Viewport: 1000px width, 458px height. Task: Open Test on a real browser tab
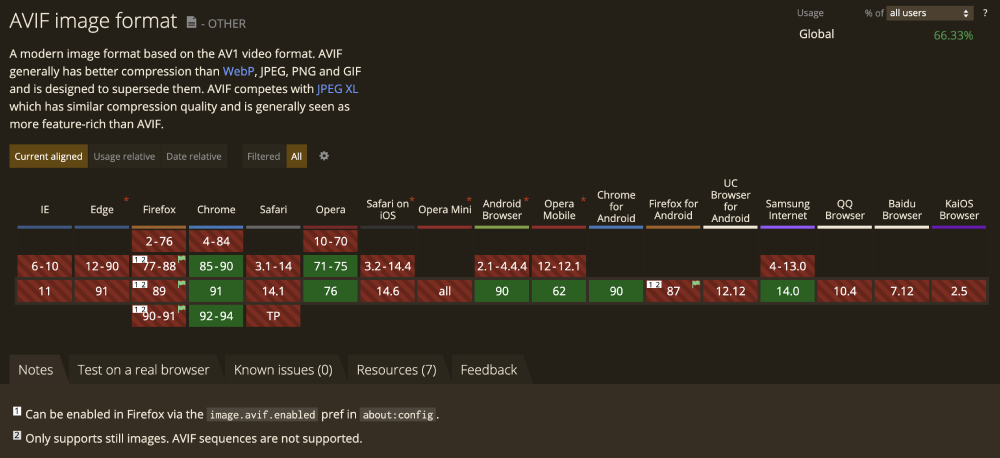pyautogui.click(x=143, y=370)
